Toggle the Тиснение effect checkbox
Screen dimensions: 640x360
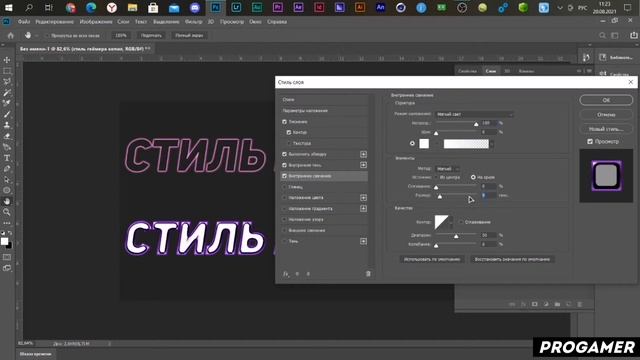(284, 122)
